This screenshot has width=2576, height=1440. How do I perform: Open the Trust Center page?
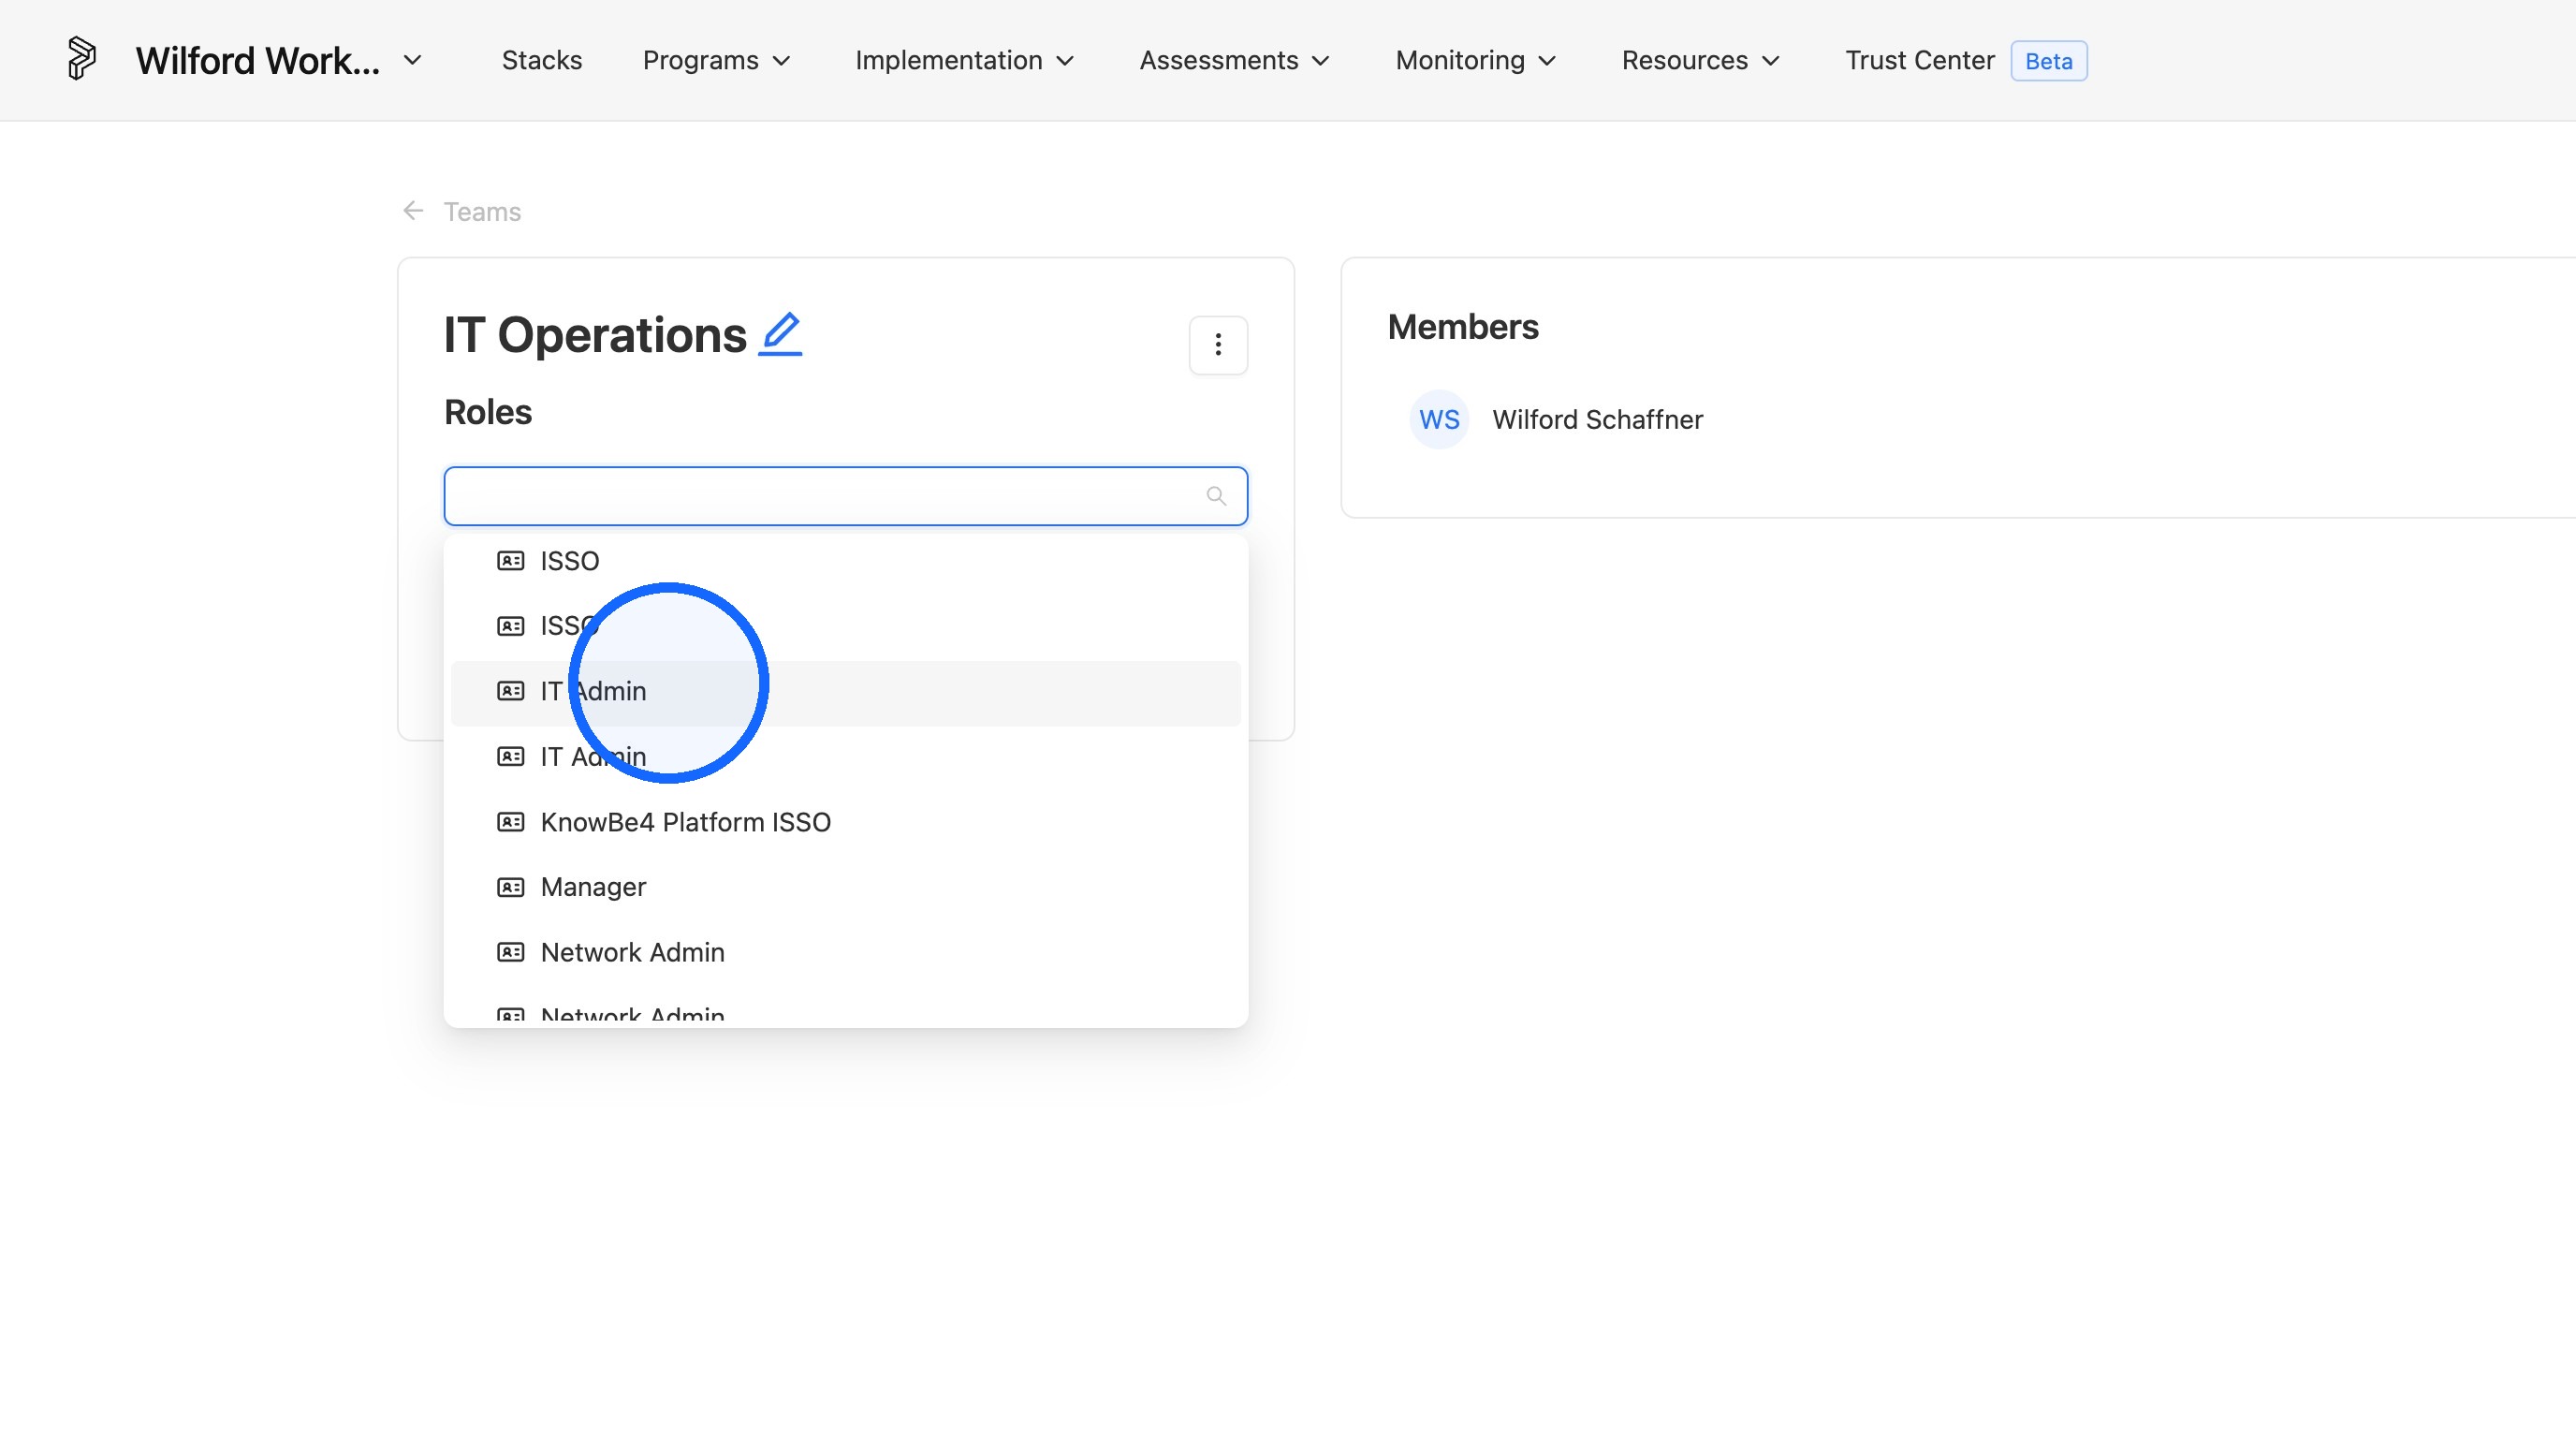[x=1919, y=60]
